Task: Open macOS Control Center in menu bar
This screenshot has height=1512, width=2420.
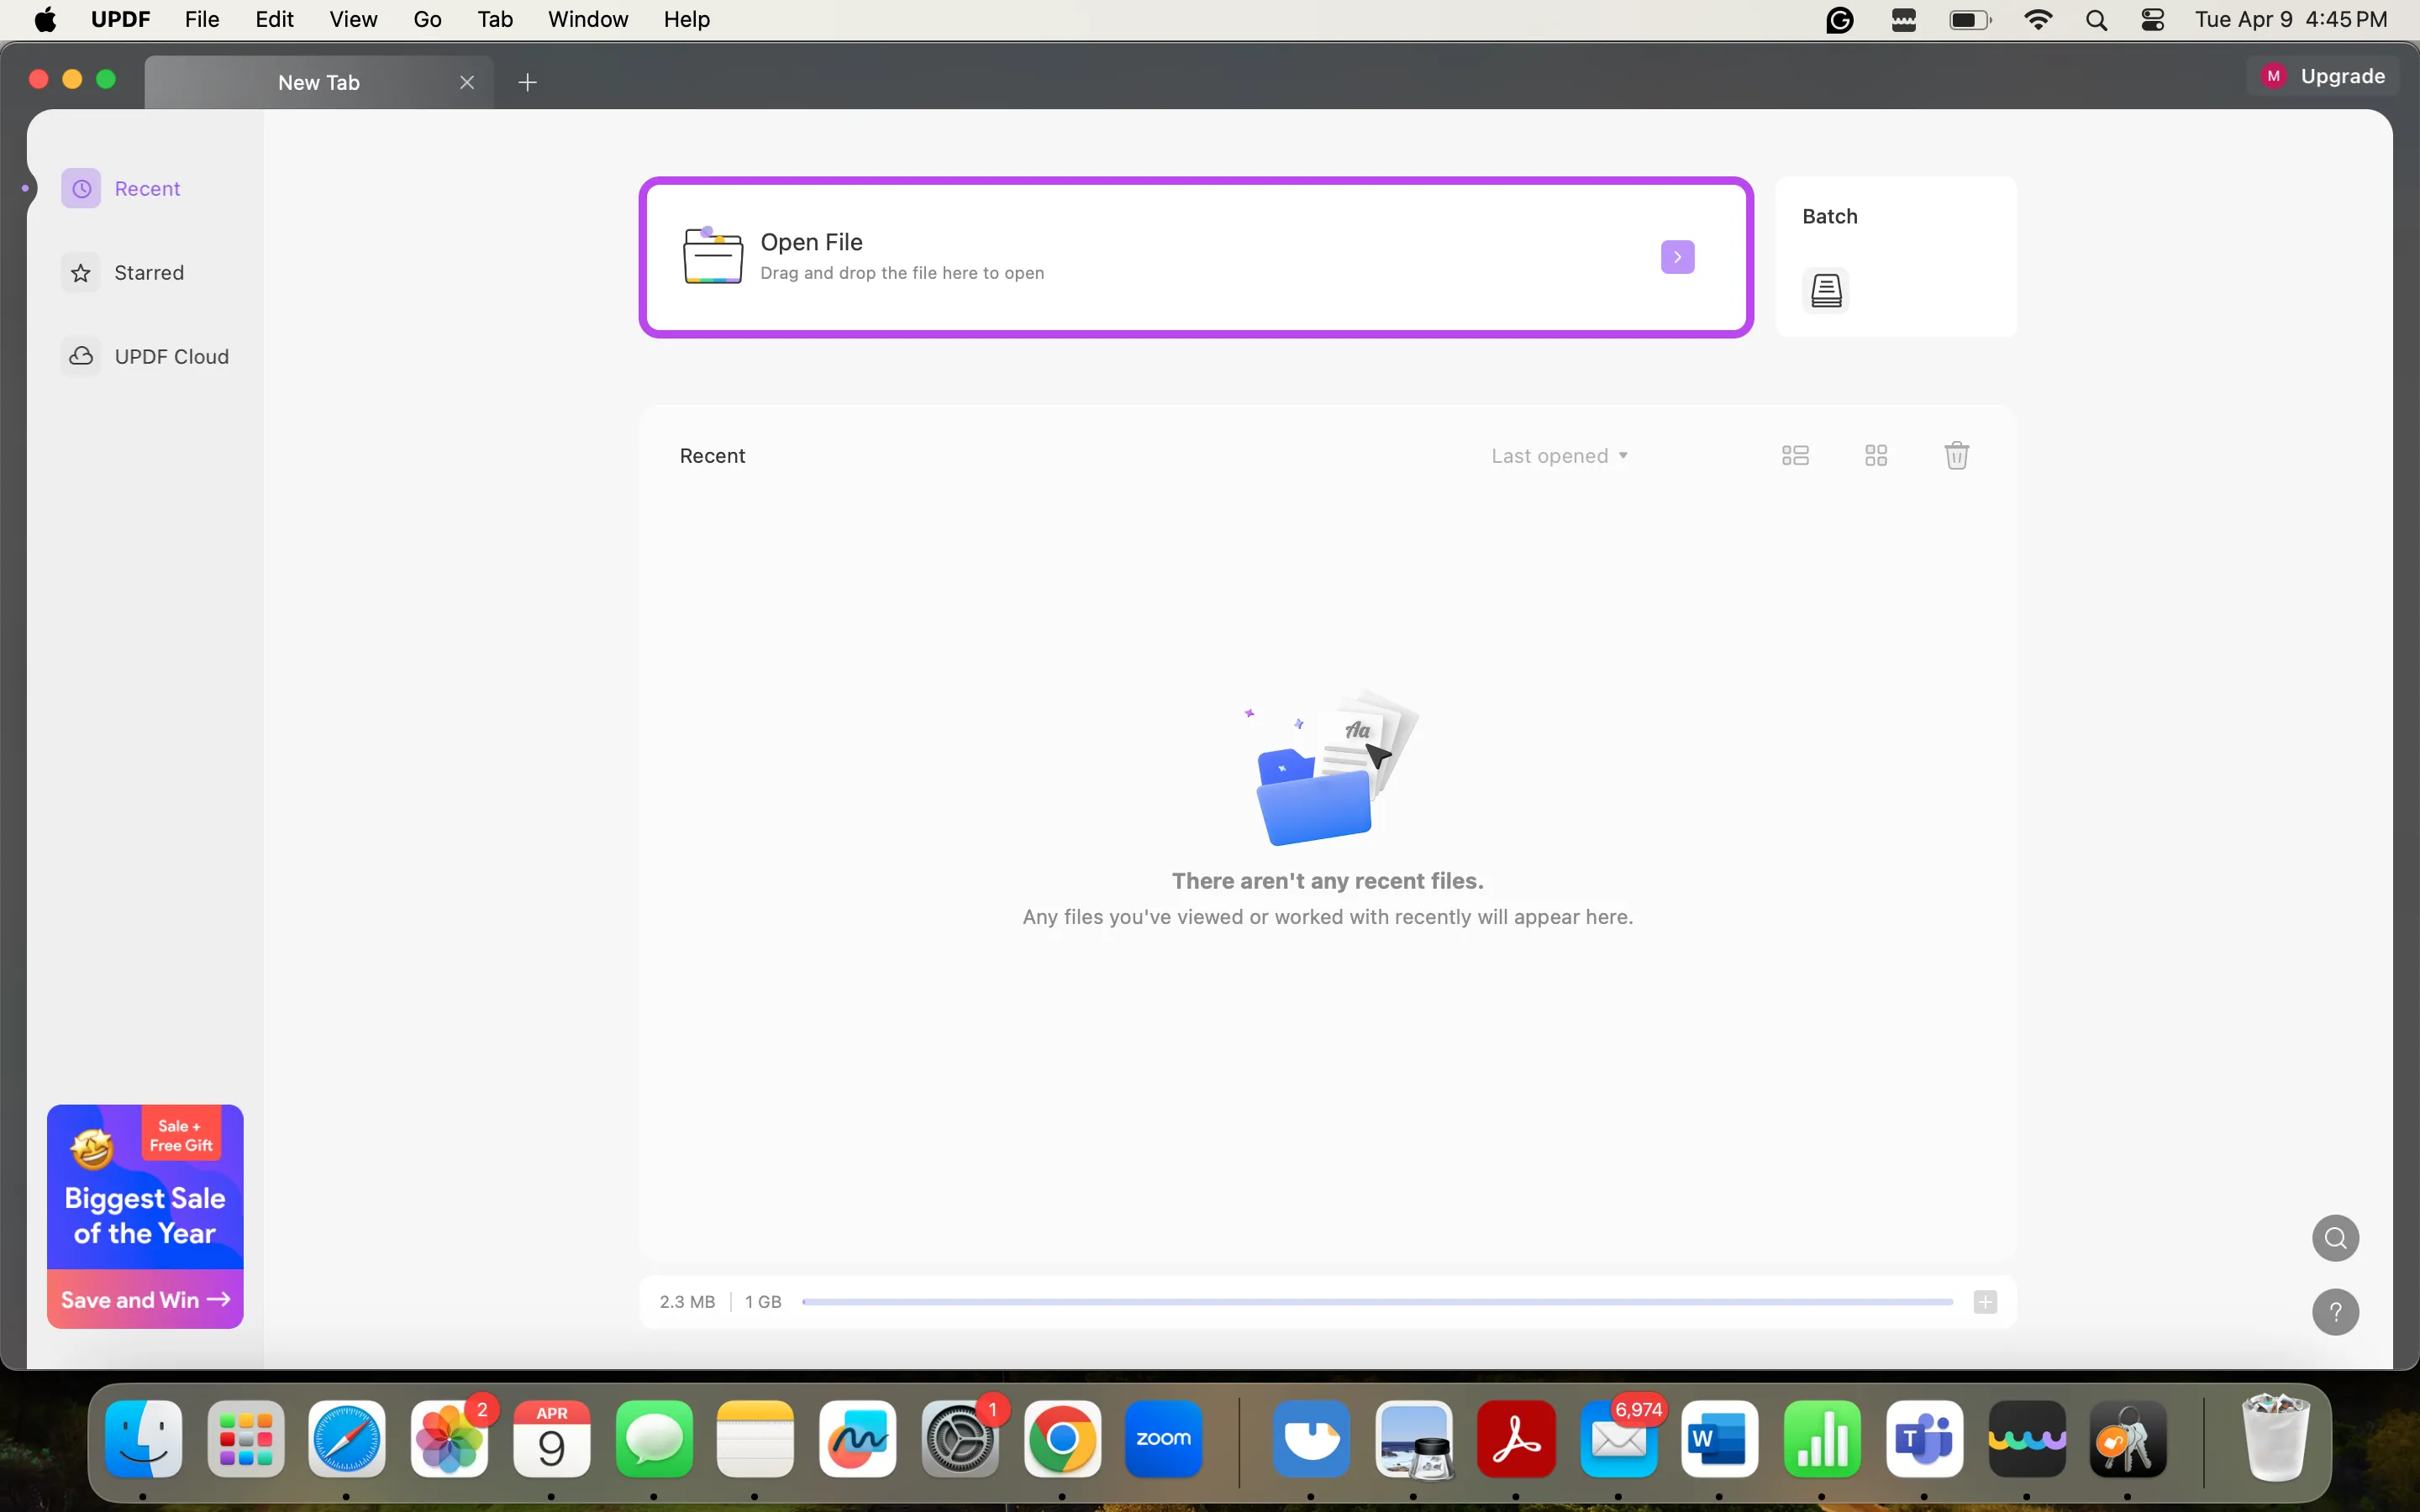Action: (x=2152, y=19)
